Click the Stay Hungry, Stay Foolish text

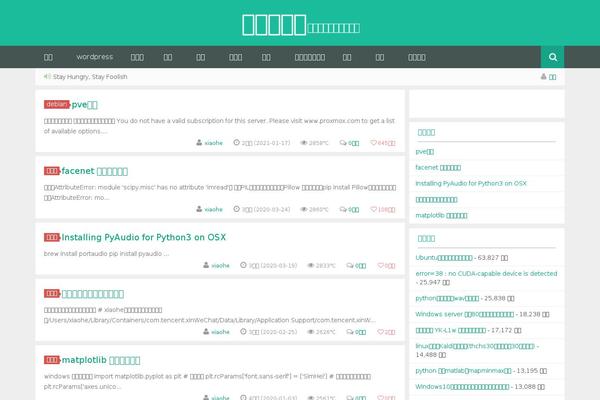coord(90,77)
